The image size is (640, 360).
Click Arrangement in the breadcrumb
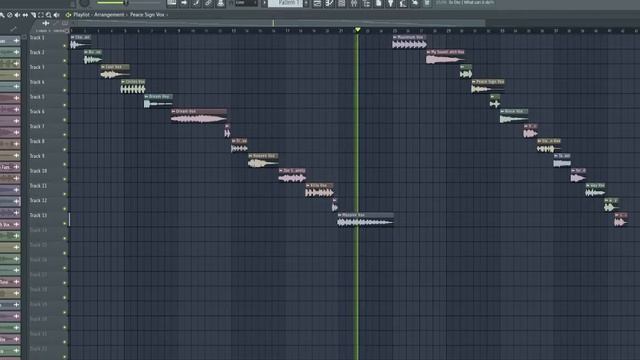(109, 15)
